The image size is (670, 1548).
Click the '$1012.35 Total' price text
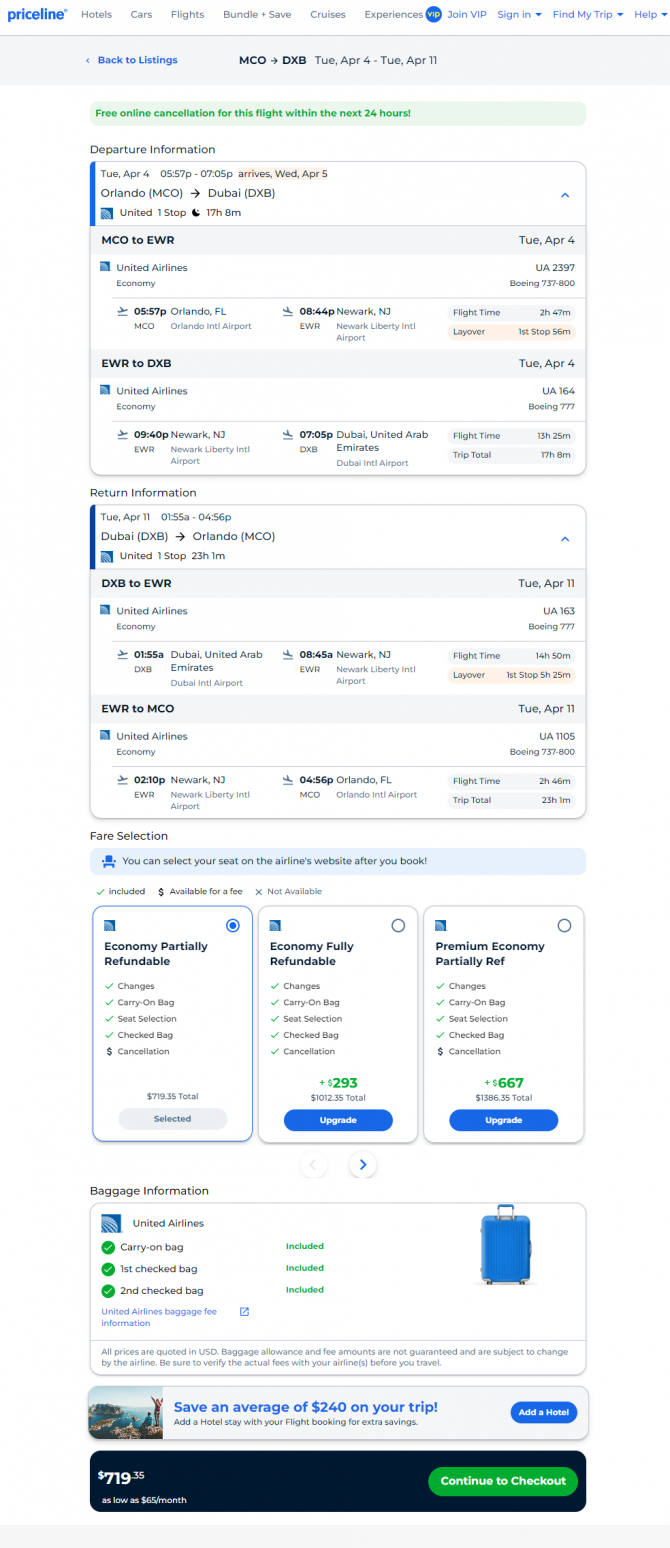coord(338,1097)
